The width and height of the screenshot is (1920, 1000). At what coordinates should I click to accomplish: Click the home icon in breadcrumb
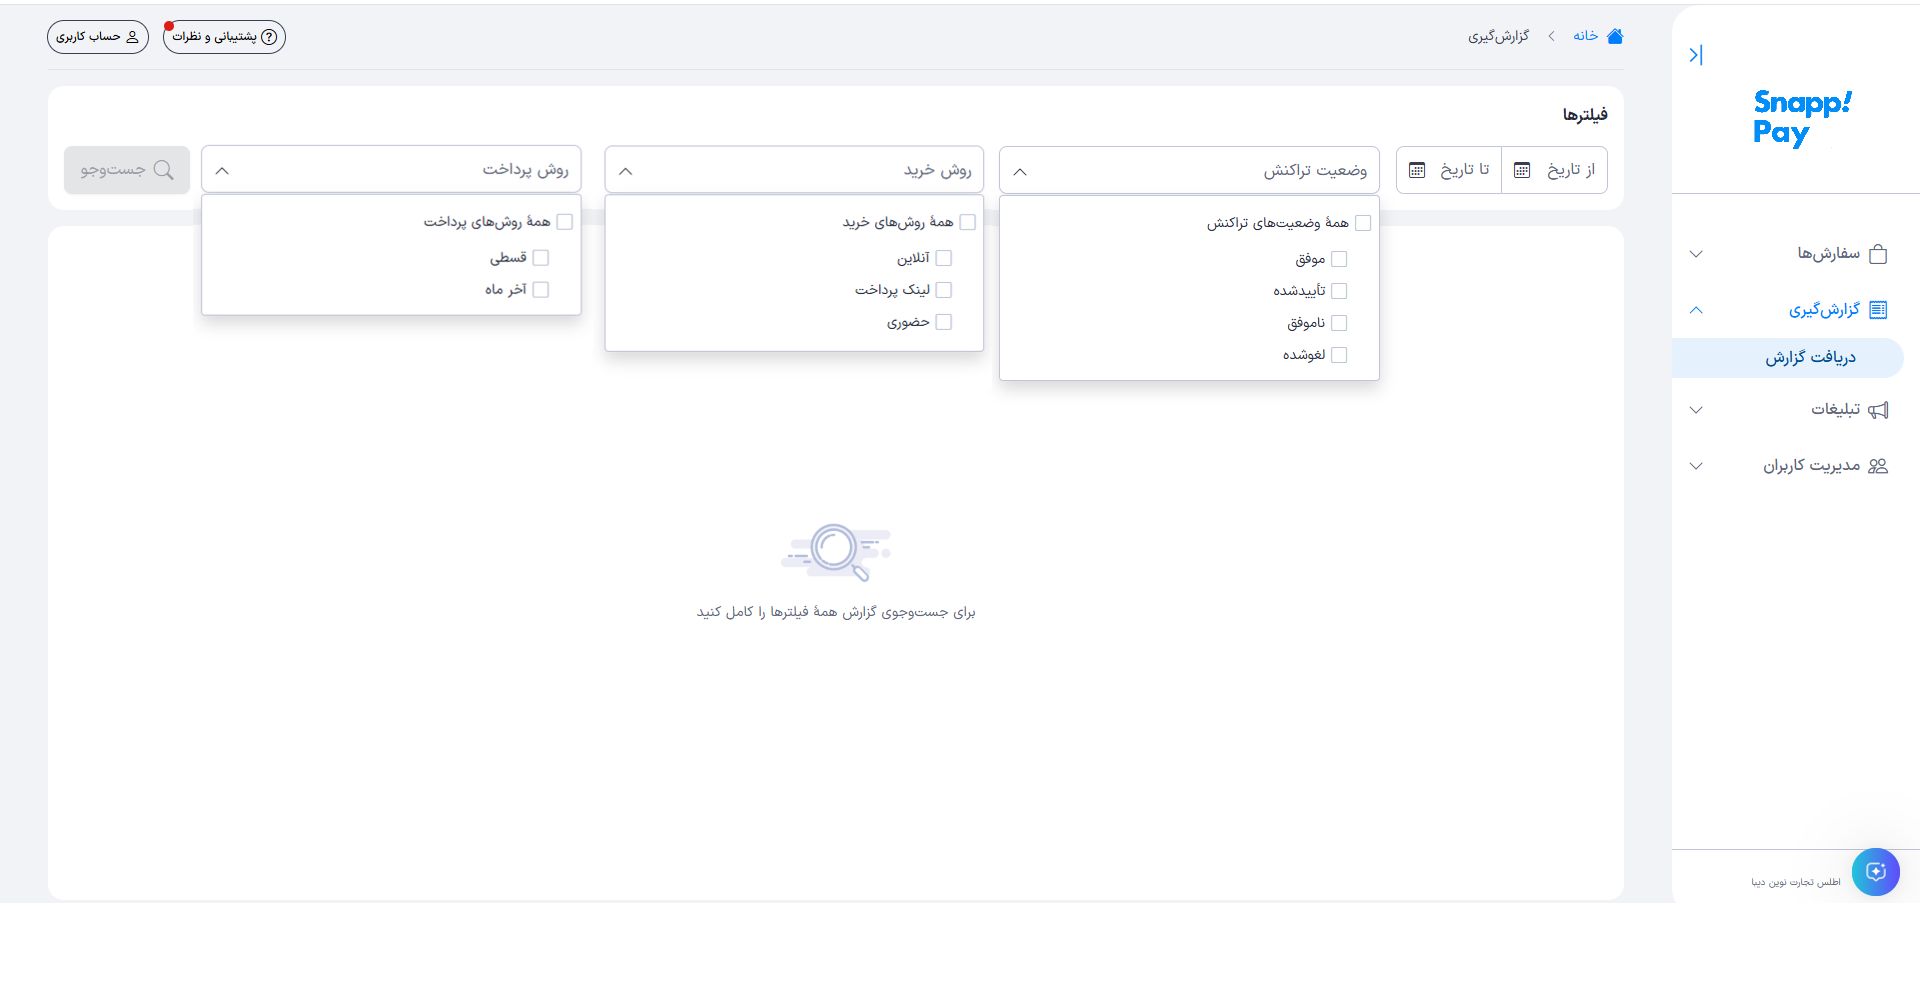pos(1615,36)
